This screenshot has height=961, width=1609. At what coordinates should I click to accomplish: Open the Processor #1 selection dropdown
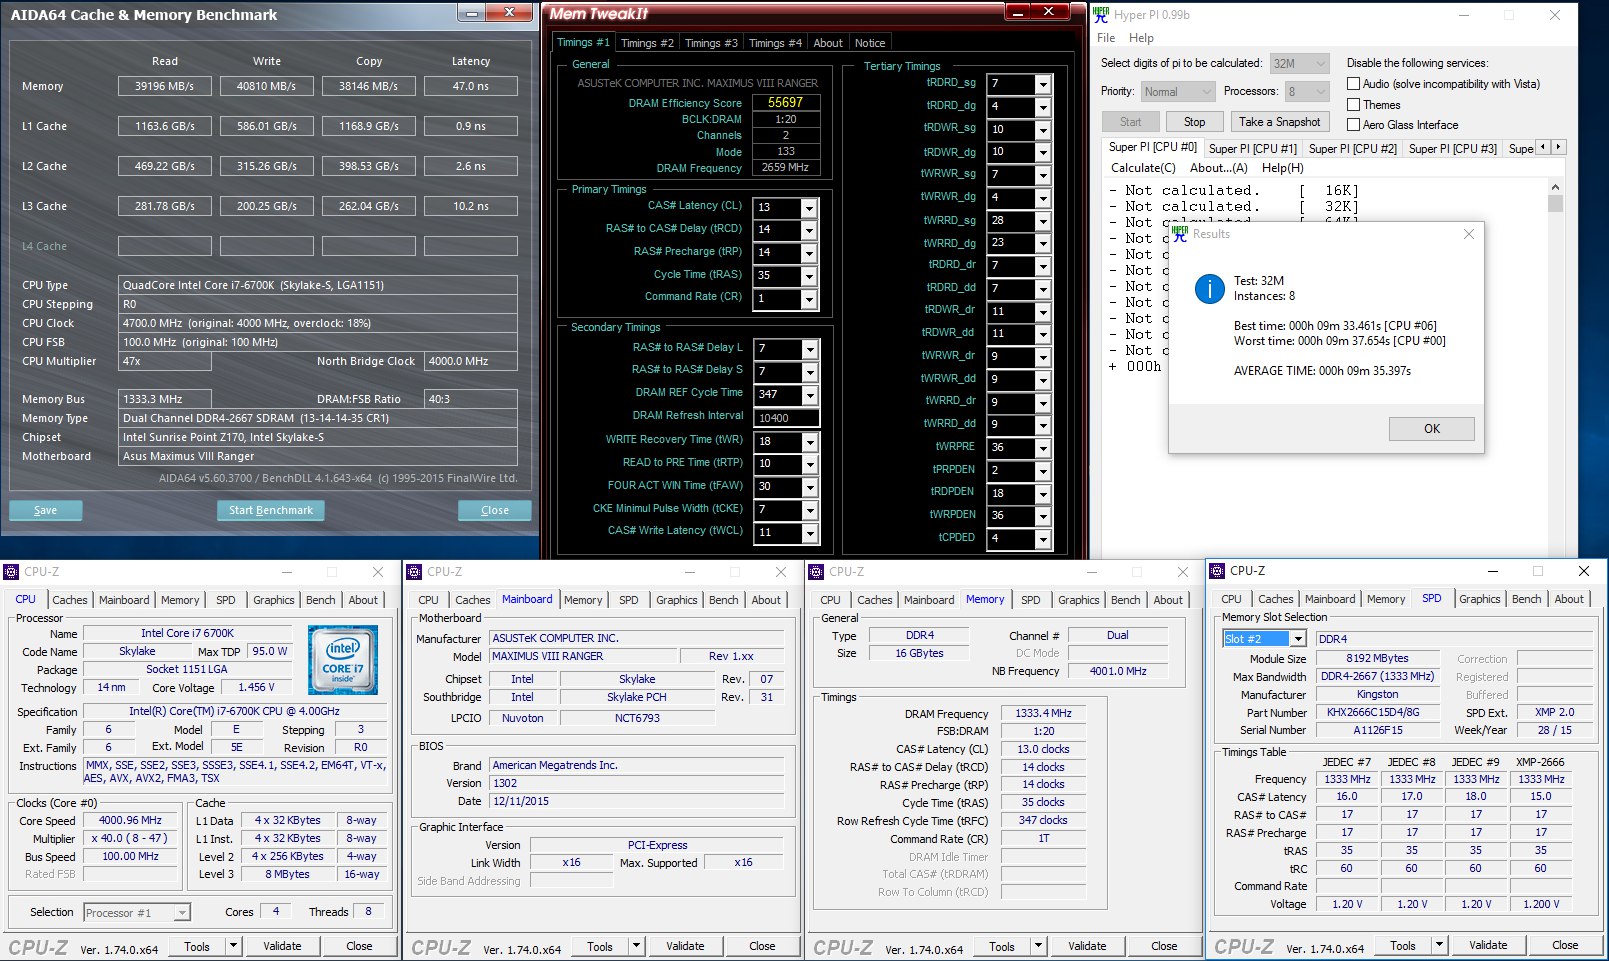pos(182,913)
